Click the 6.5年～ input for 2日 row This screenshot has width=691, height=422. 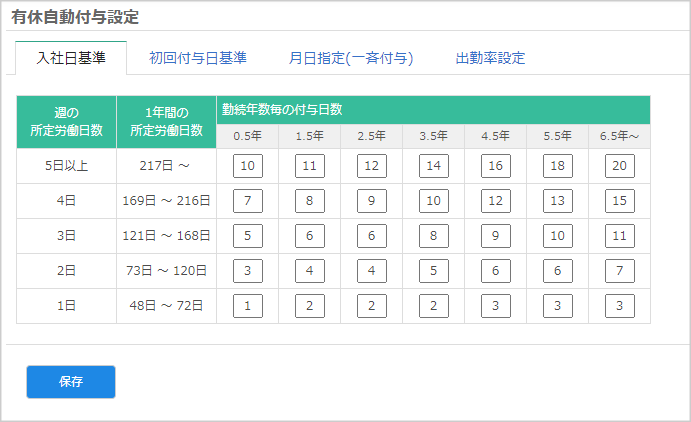point(619,271)
